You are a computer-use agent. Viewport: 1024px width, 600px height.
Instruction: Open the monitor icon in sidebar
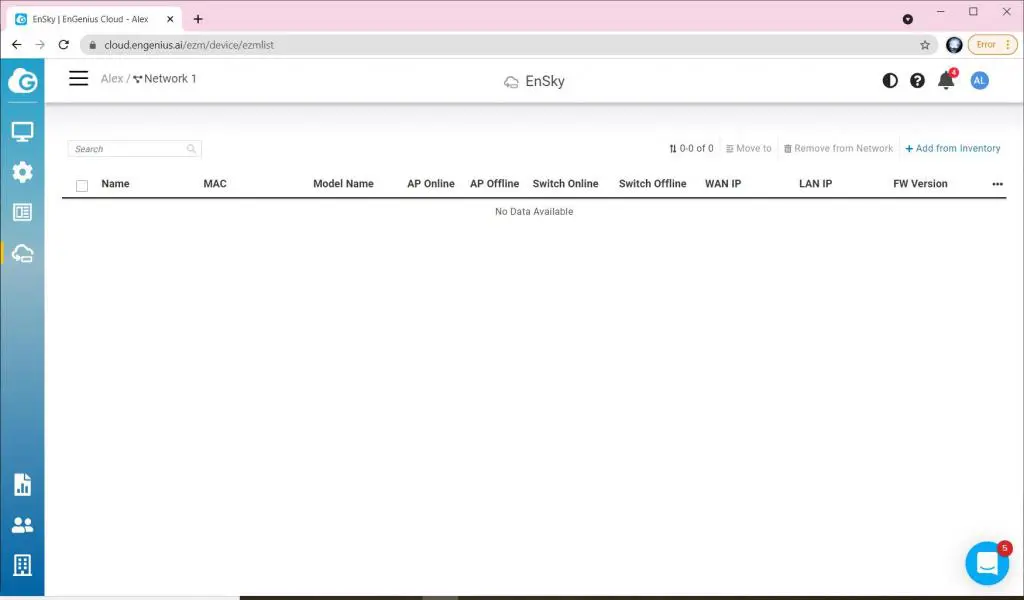[22, 132]
